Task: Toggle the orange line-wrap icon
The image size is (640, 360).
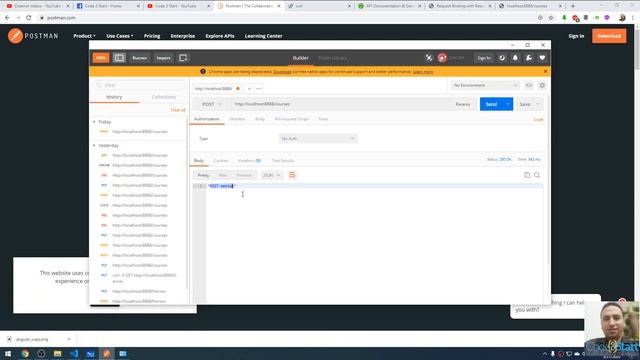Action: click(292, 175)
